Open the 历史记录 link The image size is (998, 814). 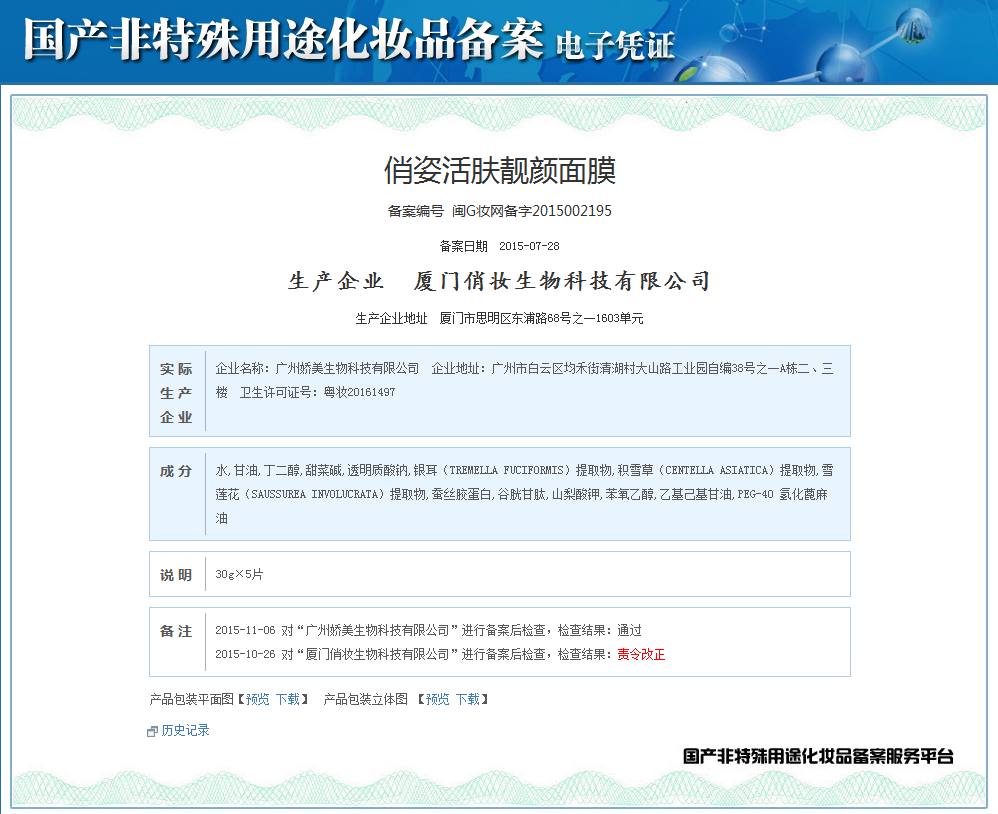click(185, 731)
